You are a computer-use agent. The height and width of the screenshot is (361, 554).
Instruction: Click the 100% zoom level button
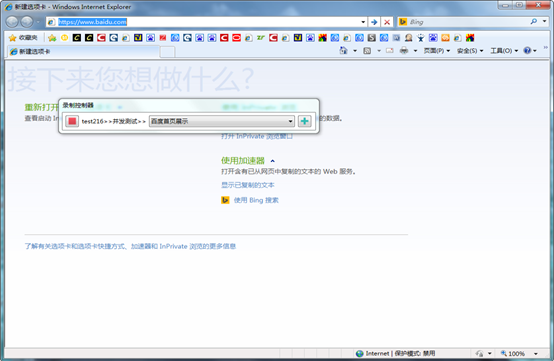(x=513, y=353)
